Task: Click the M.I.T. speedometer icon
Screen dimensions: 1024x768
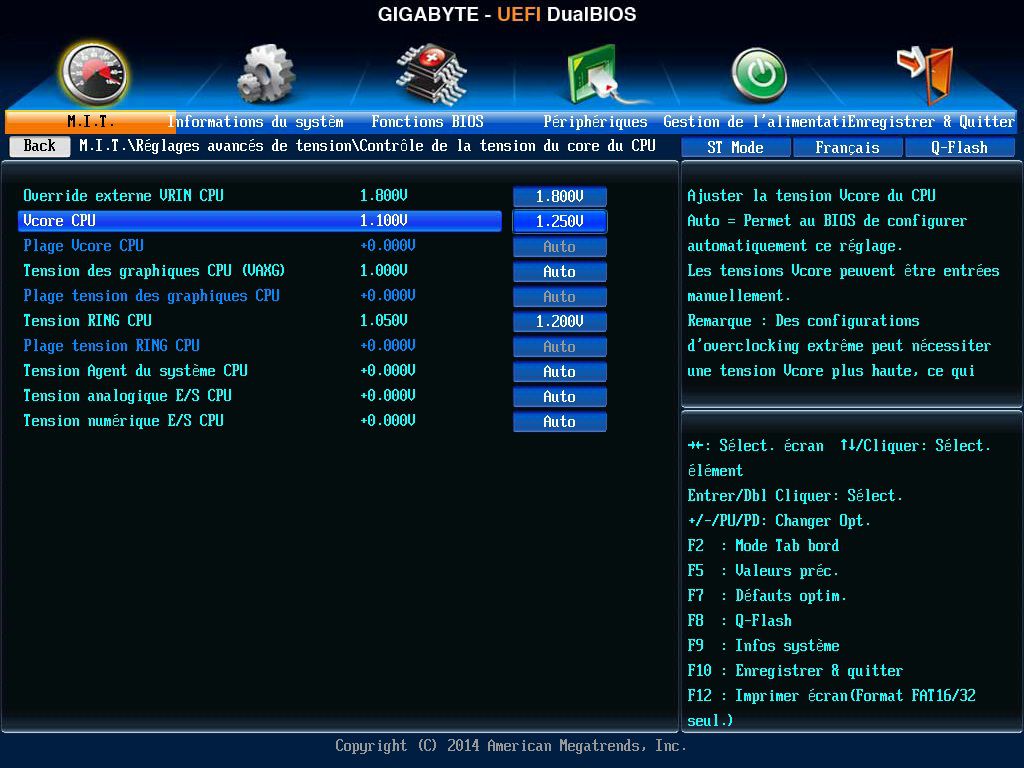Action: (93, 74)
